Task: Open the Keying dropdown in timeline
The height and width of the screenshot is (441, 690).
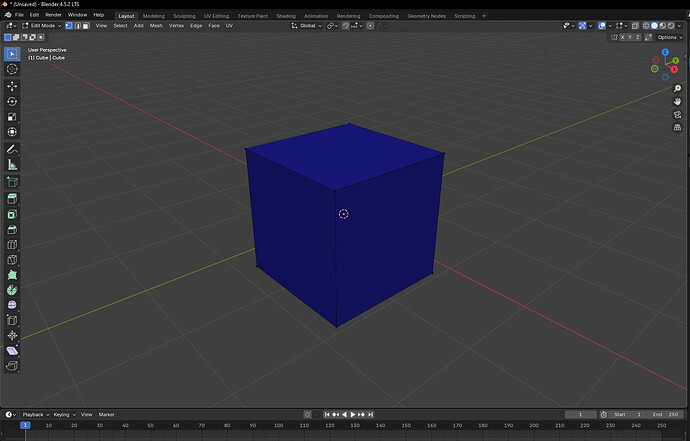Action: pyautogui.click(x=64, y=415)
